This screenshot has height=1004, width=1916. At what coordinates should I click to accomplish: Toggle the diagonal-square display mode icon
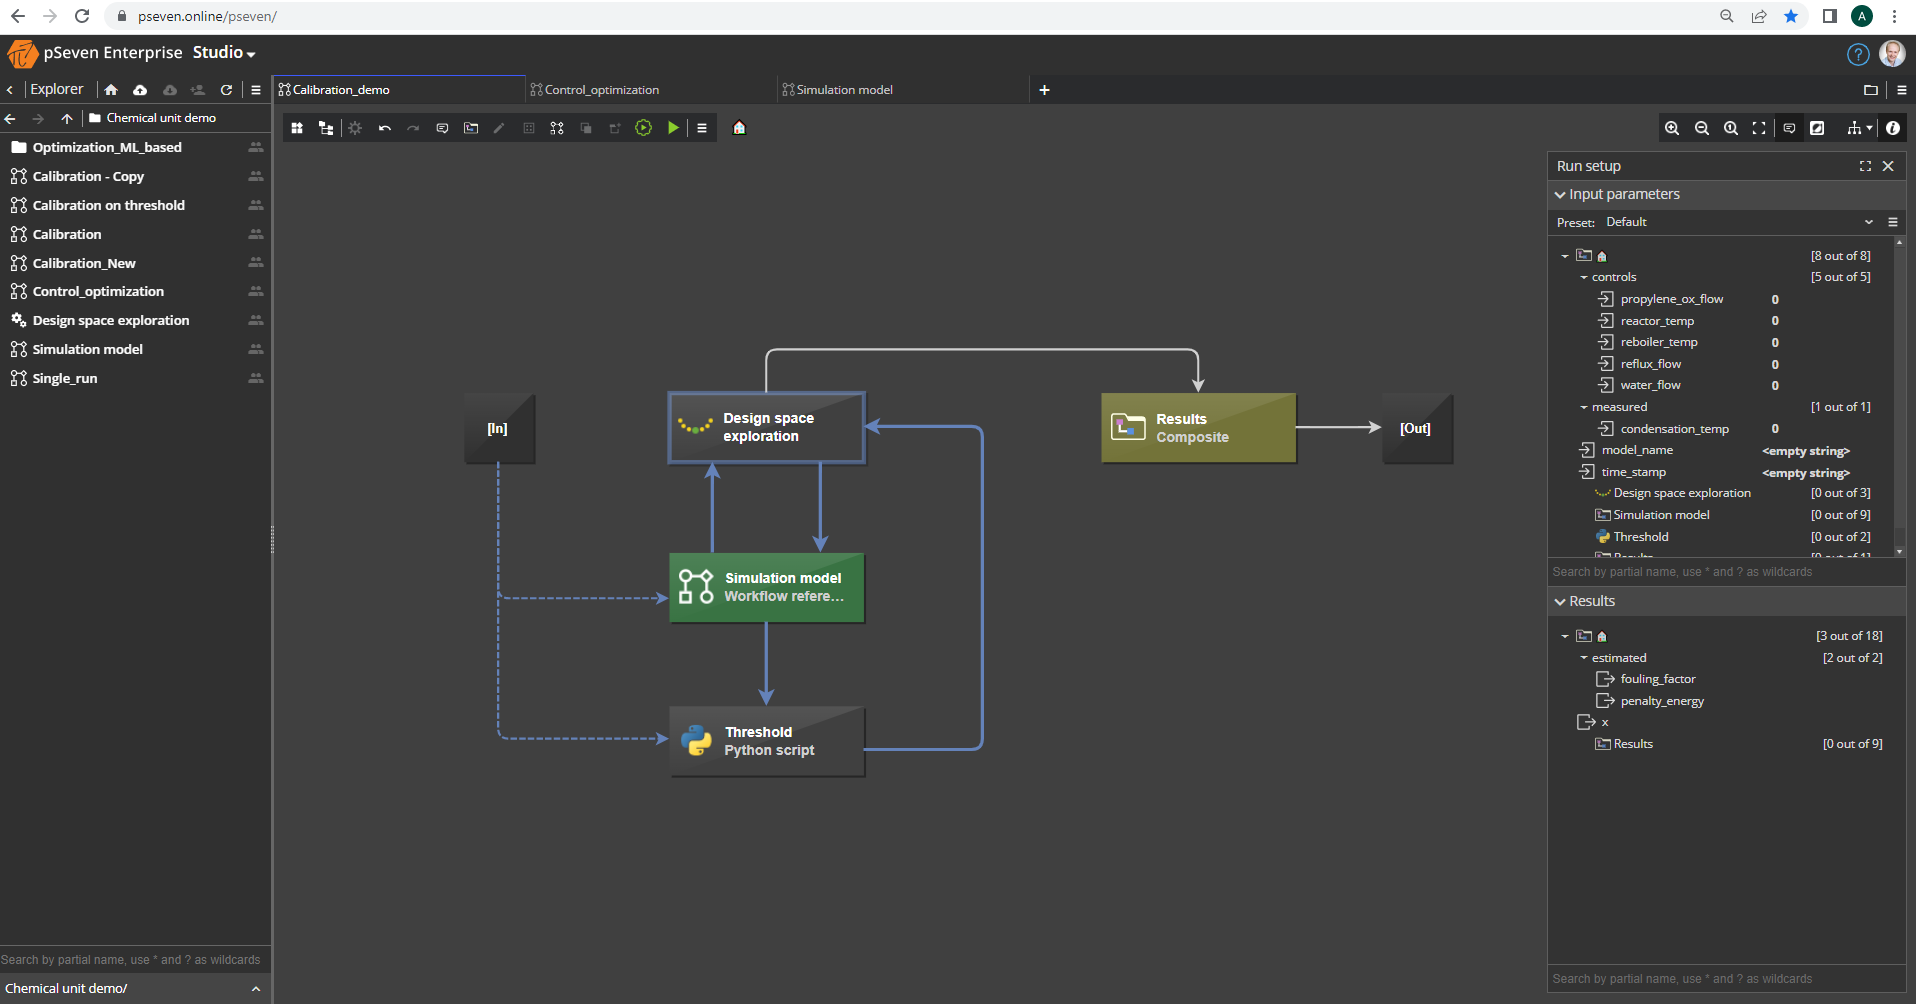coord(1818,128)
